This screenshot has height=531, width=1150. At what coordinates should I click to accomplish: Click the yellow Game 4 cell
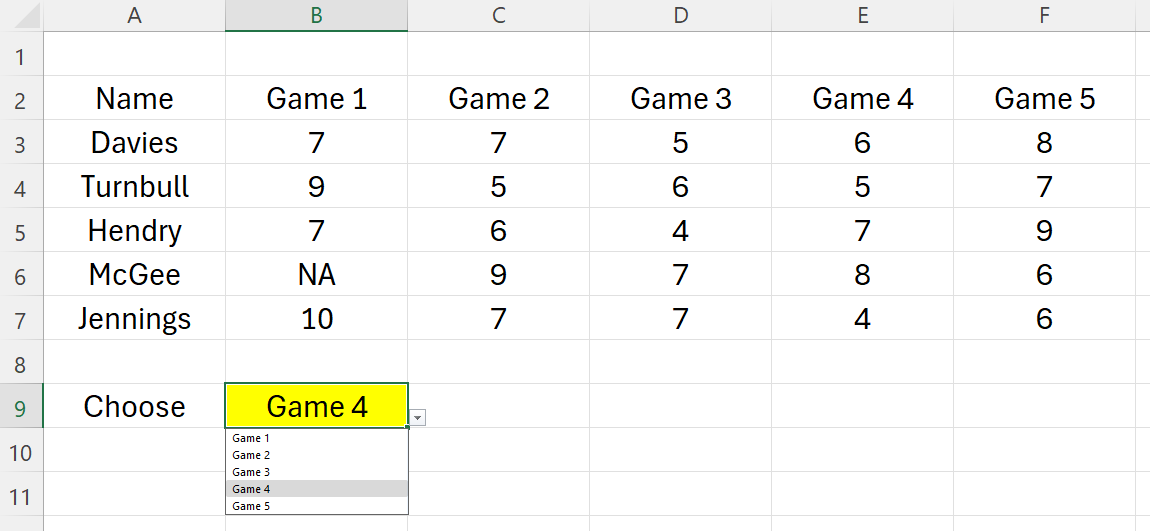coord(316,406)
